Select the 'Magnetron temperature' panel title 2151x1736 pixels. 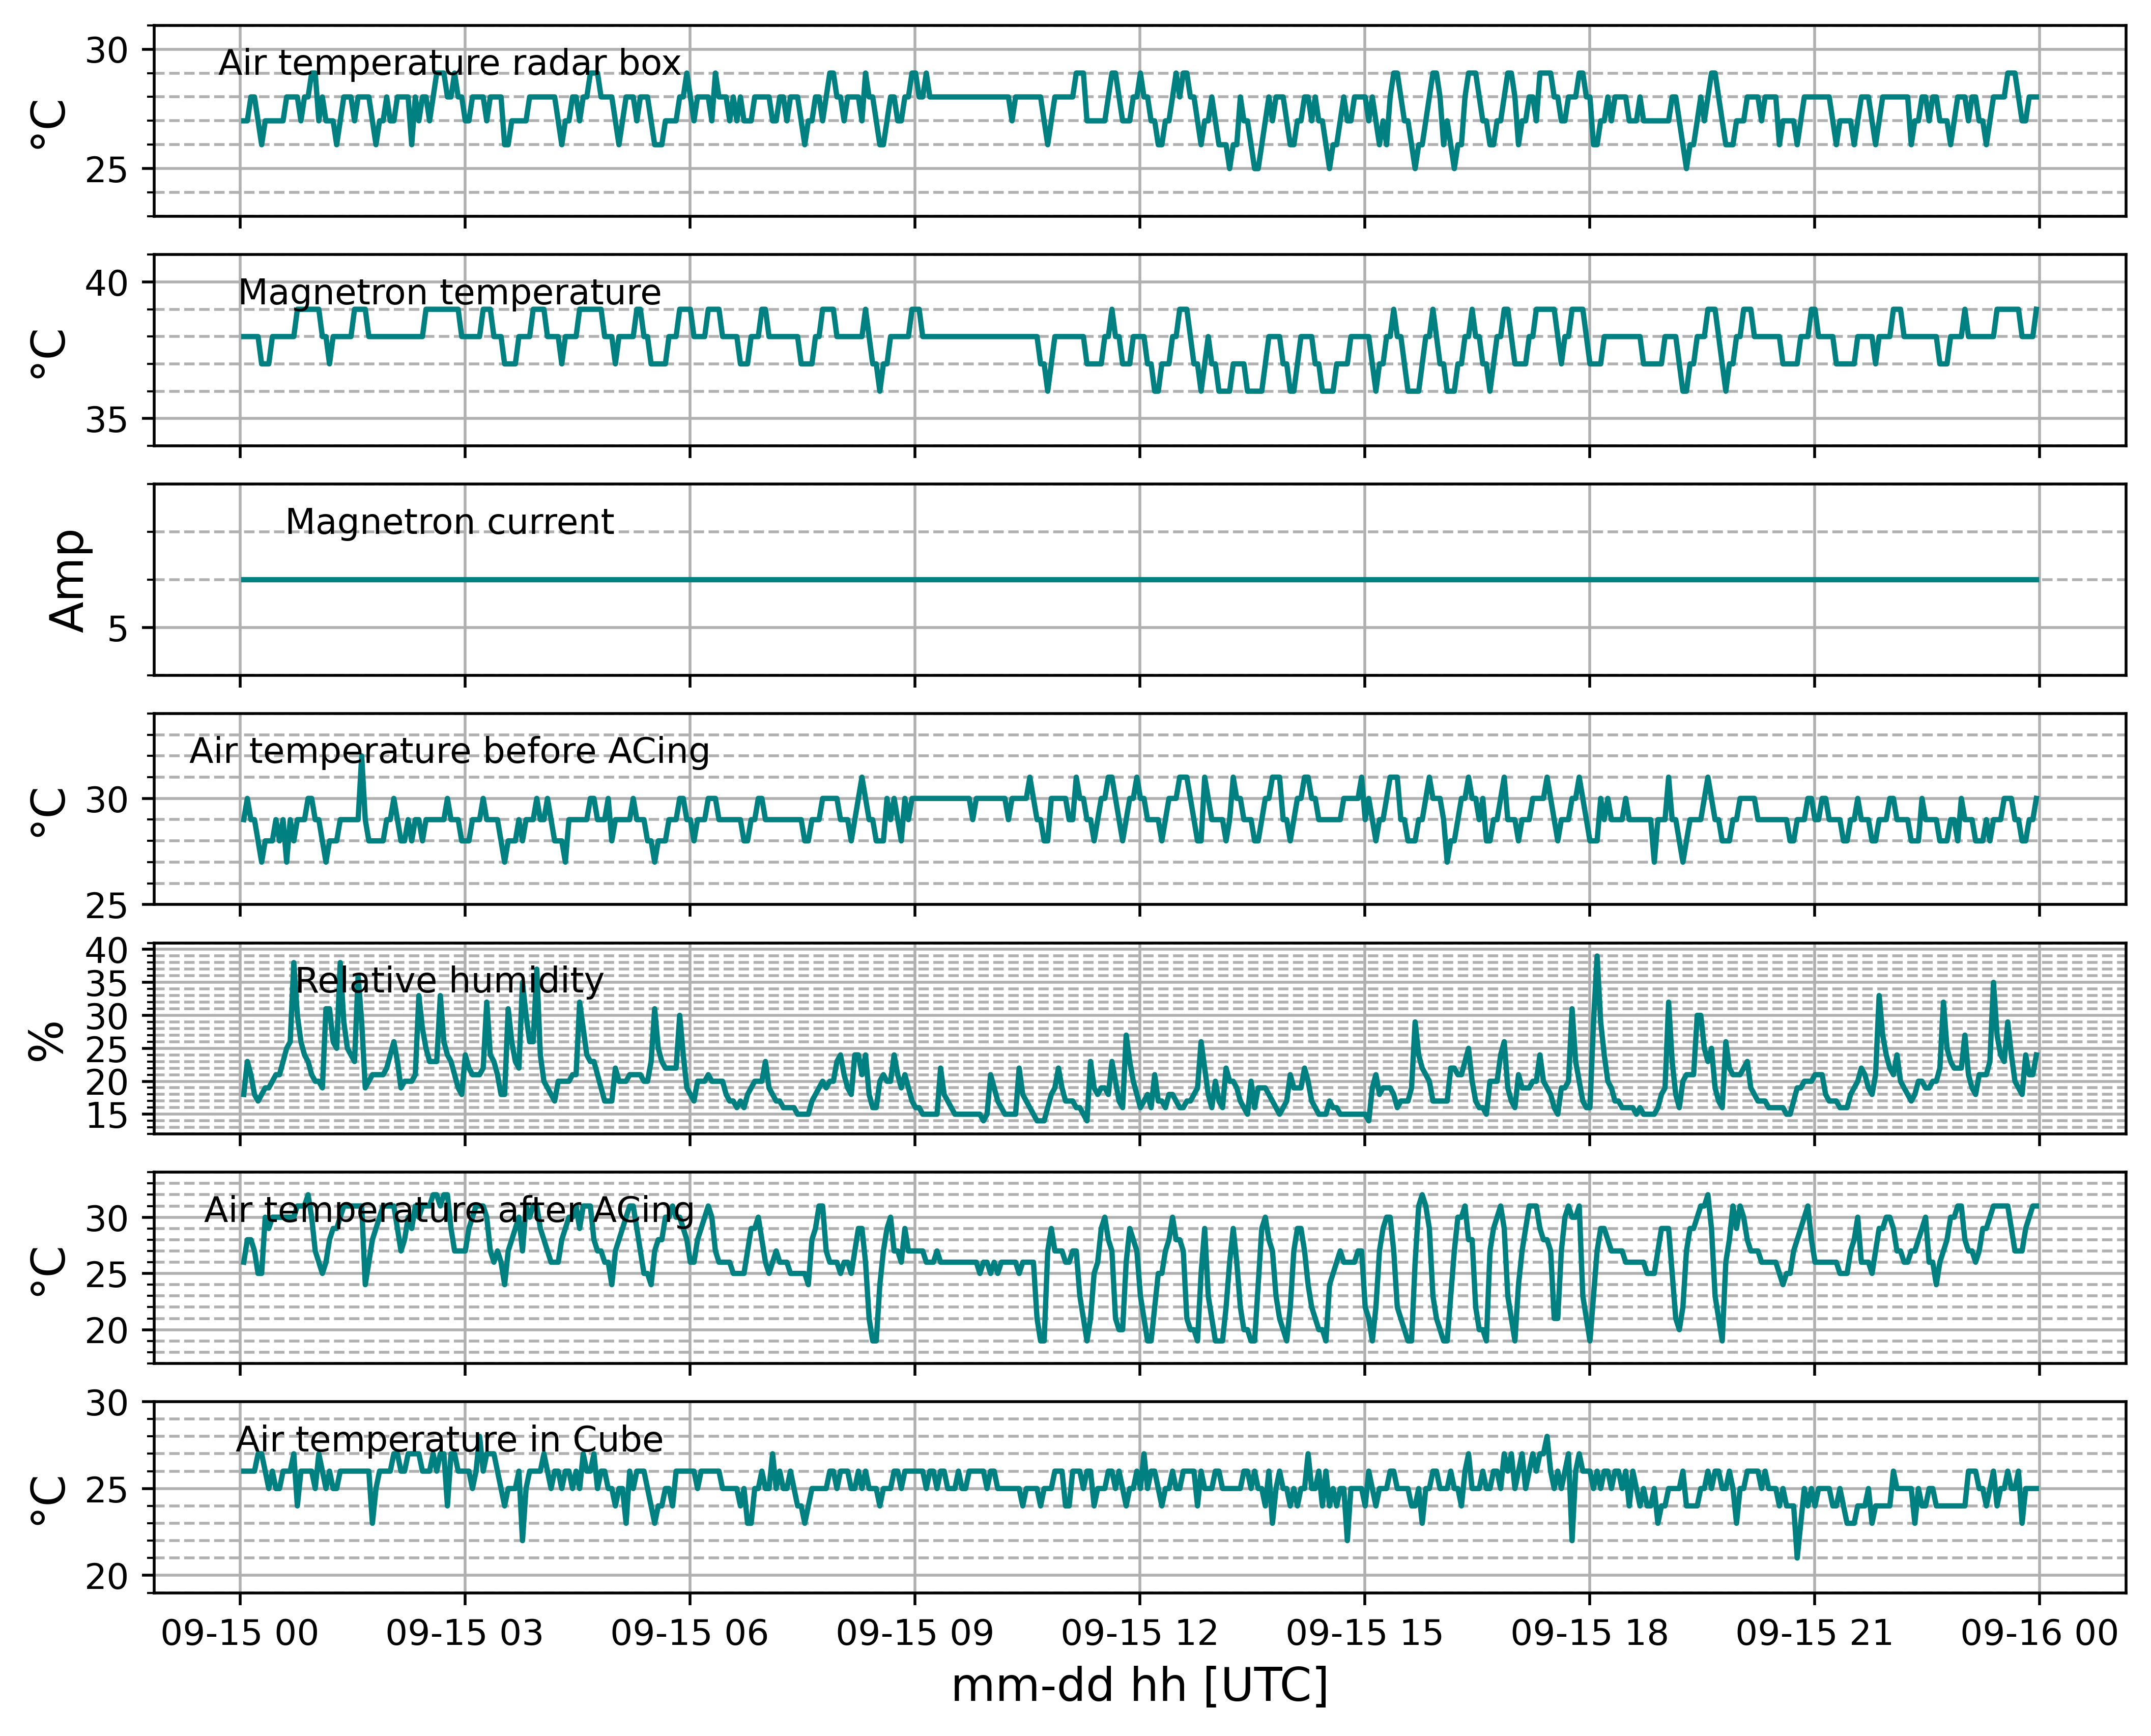point(450,293)
